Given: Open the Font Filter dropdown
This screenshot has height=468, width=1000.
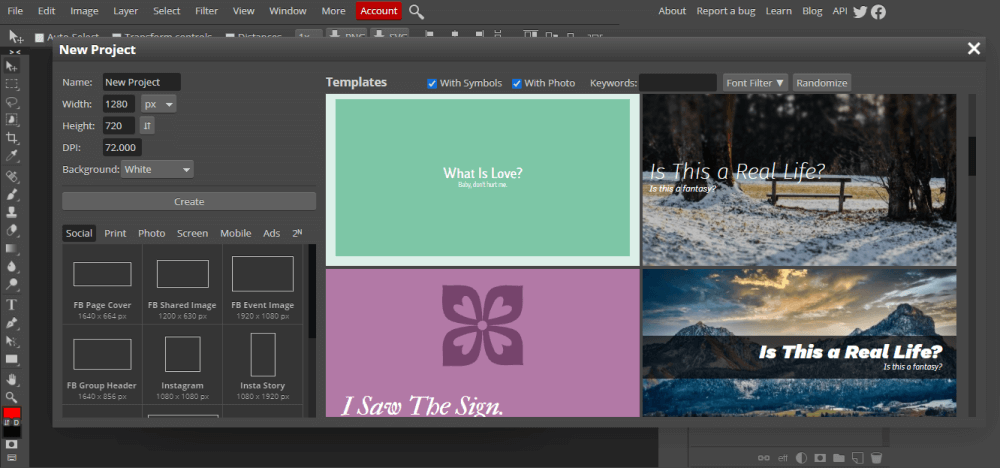Looking at the screenshot, I should 755,83.
